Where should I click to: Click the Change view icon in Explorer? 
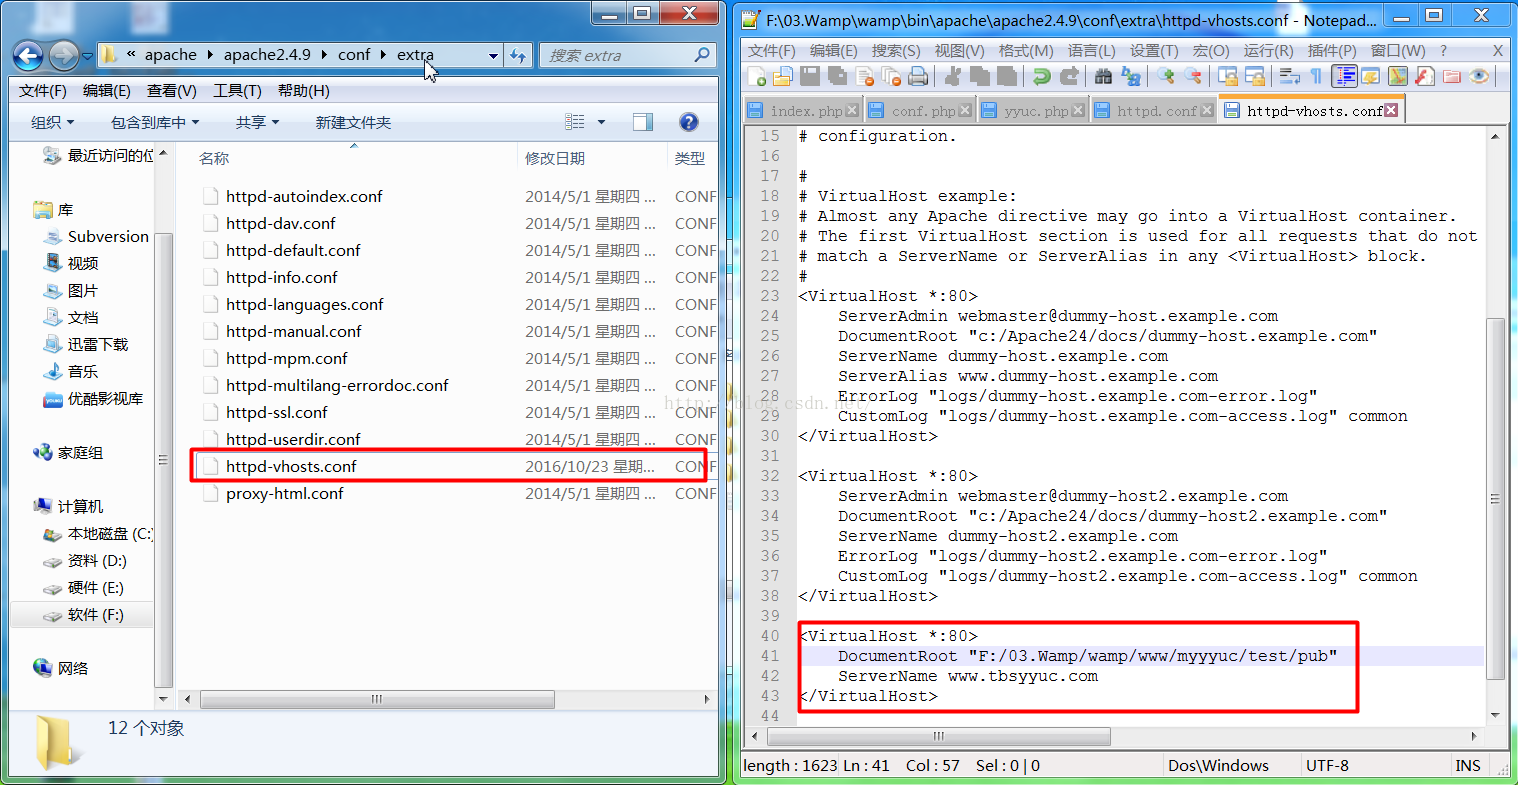(x=575, y=122)
